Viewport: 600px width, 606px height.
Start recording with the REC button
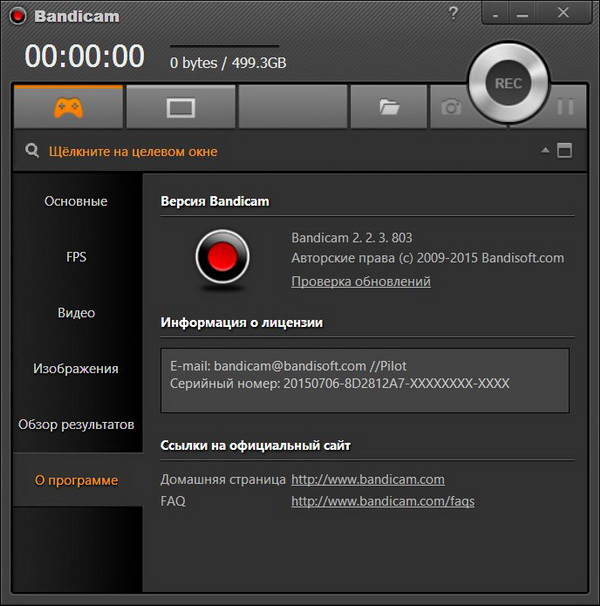[x=508, y=84]
